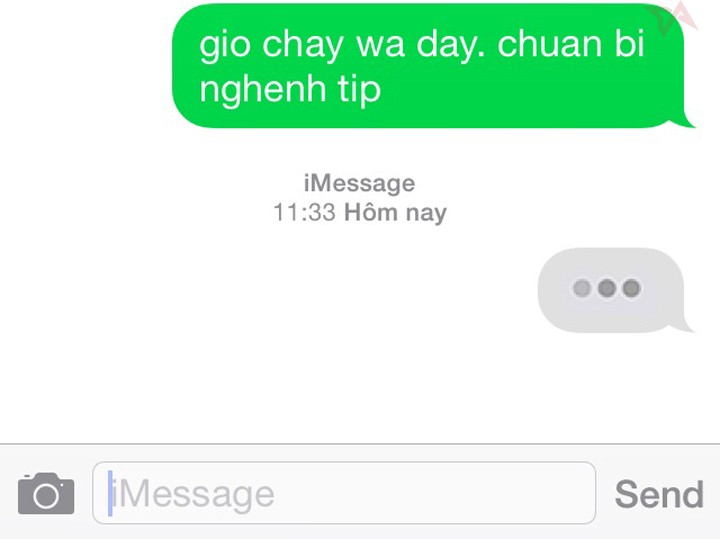Image resolution: width=720 pixels, height=539 pixels.
Task: Tap the Hôm nay date label
Action: tap(395, 213)
